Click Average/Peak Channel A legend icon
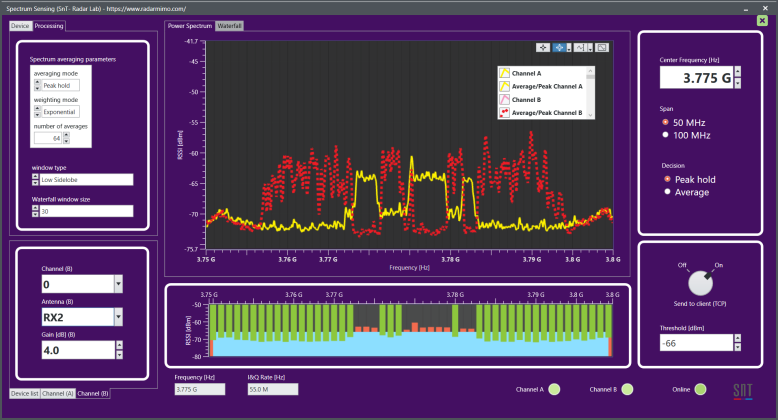This screenshot has height=420, width=778. pos(504,86)
